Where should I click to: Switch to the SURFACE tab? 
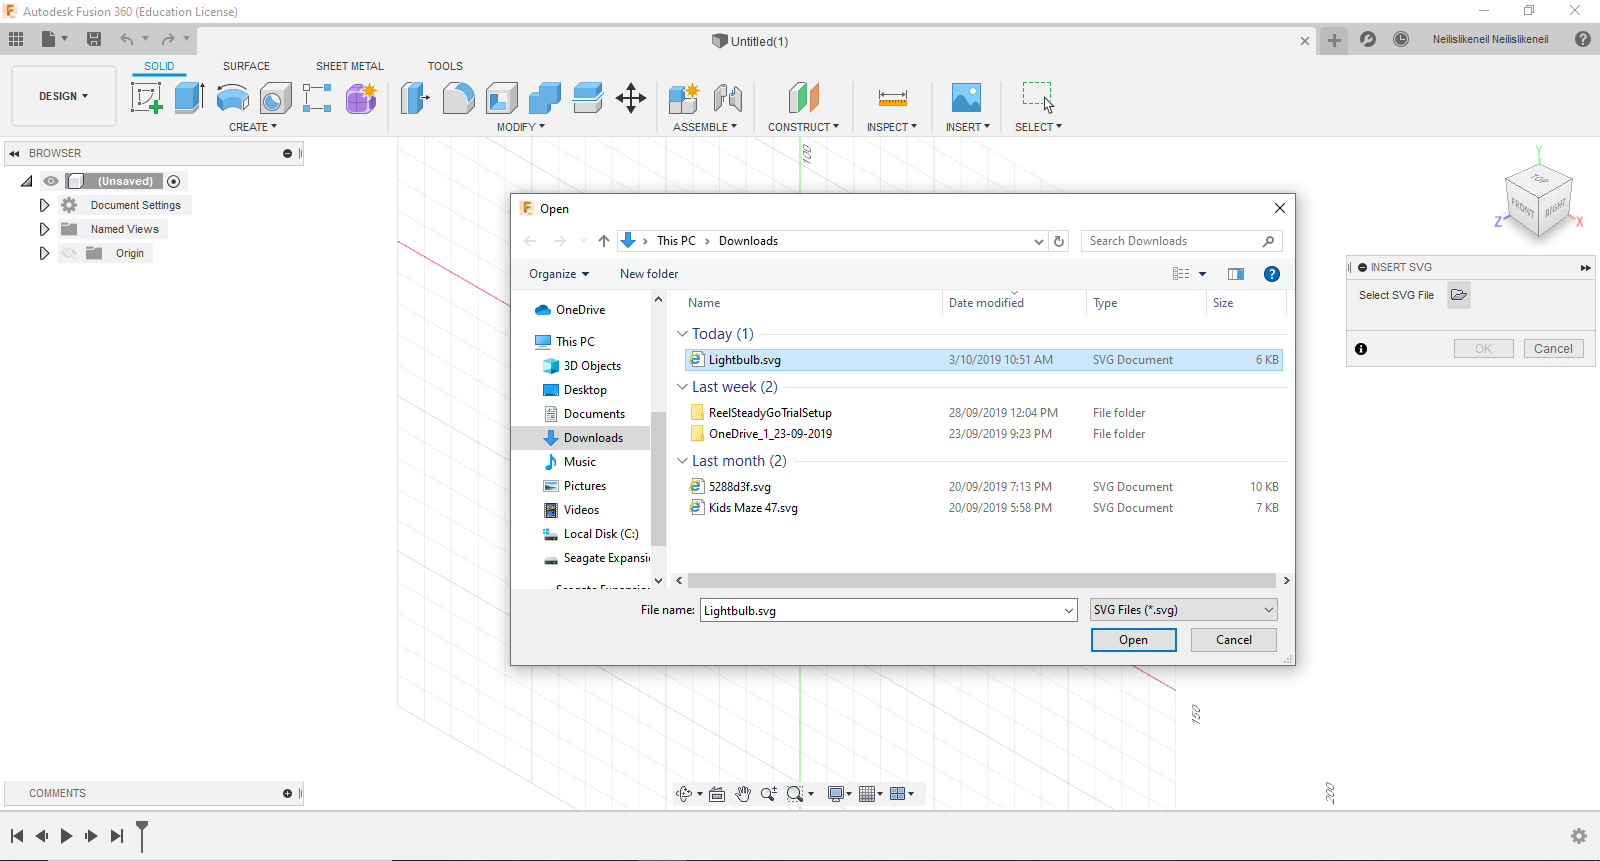246,66
